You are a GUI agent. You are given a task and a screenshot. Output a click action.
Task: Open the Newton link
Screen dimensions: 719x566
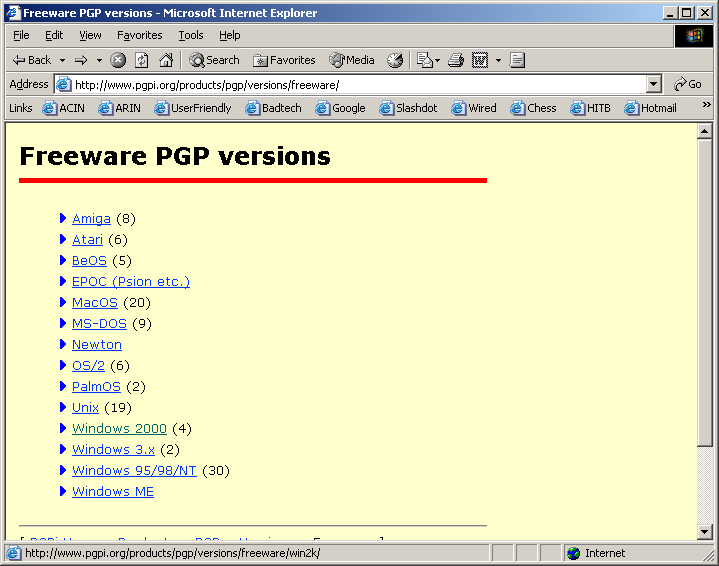[x=97, y=345]
